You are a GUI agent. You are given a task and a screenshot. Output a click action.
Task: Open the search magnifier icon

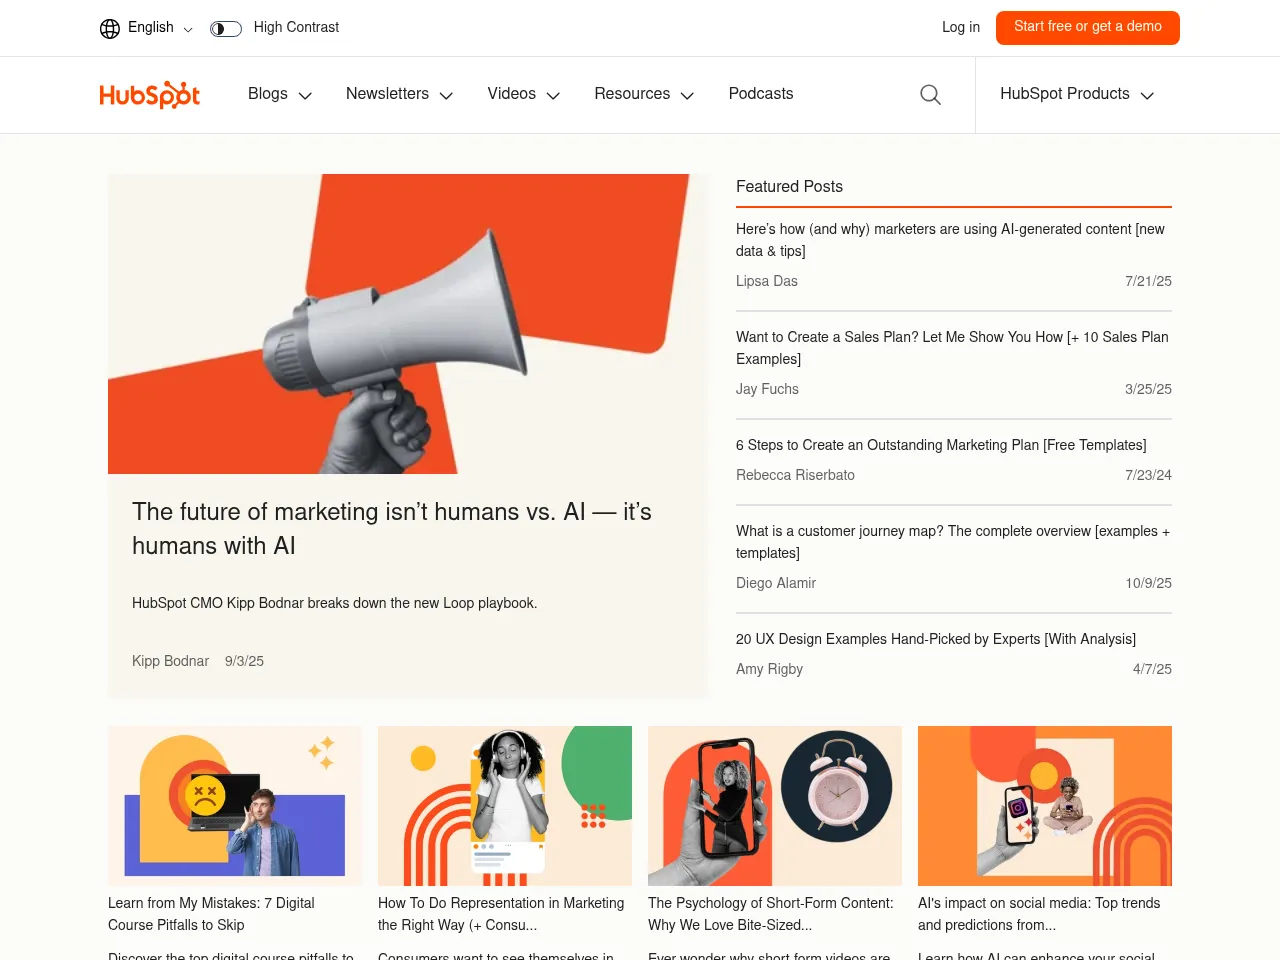point(930,94)
